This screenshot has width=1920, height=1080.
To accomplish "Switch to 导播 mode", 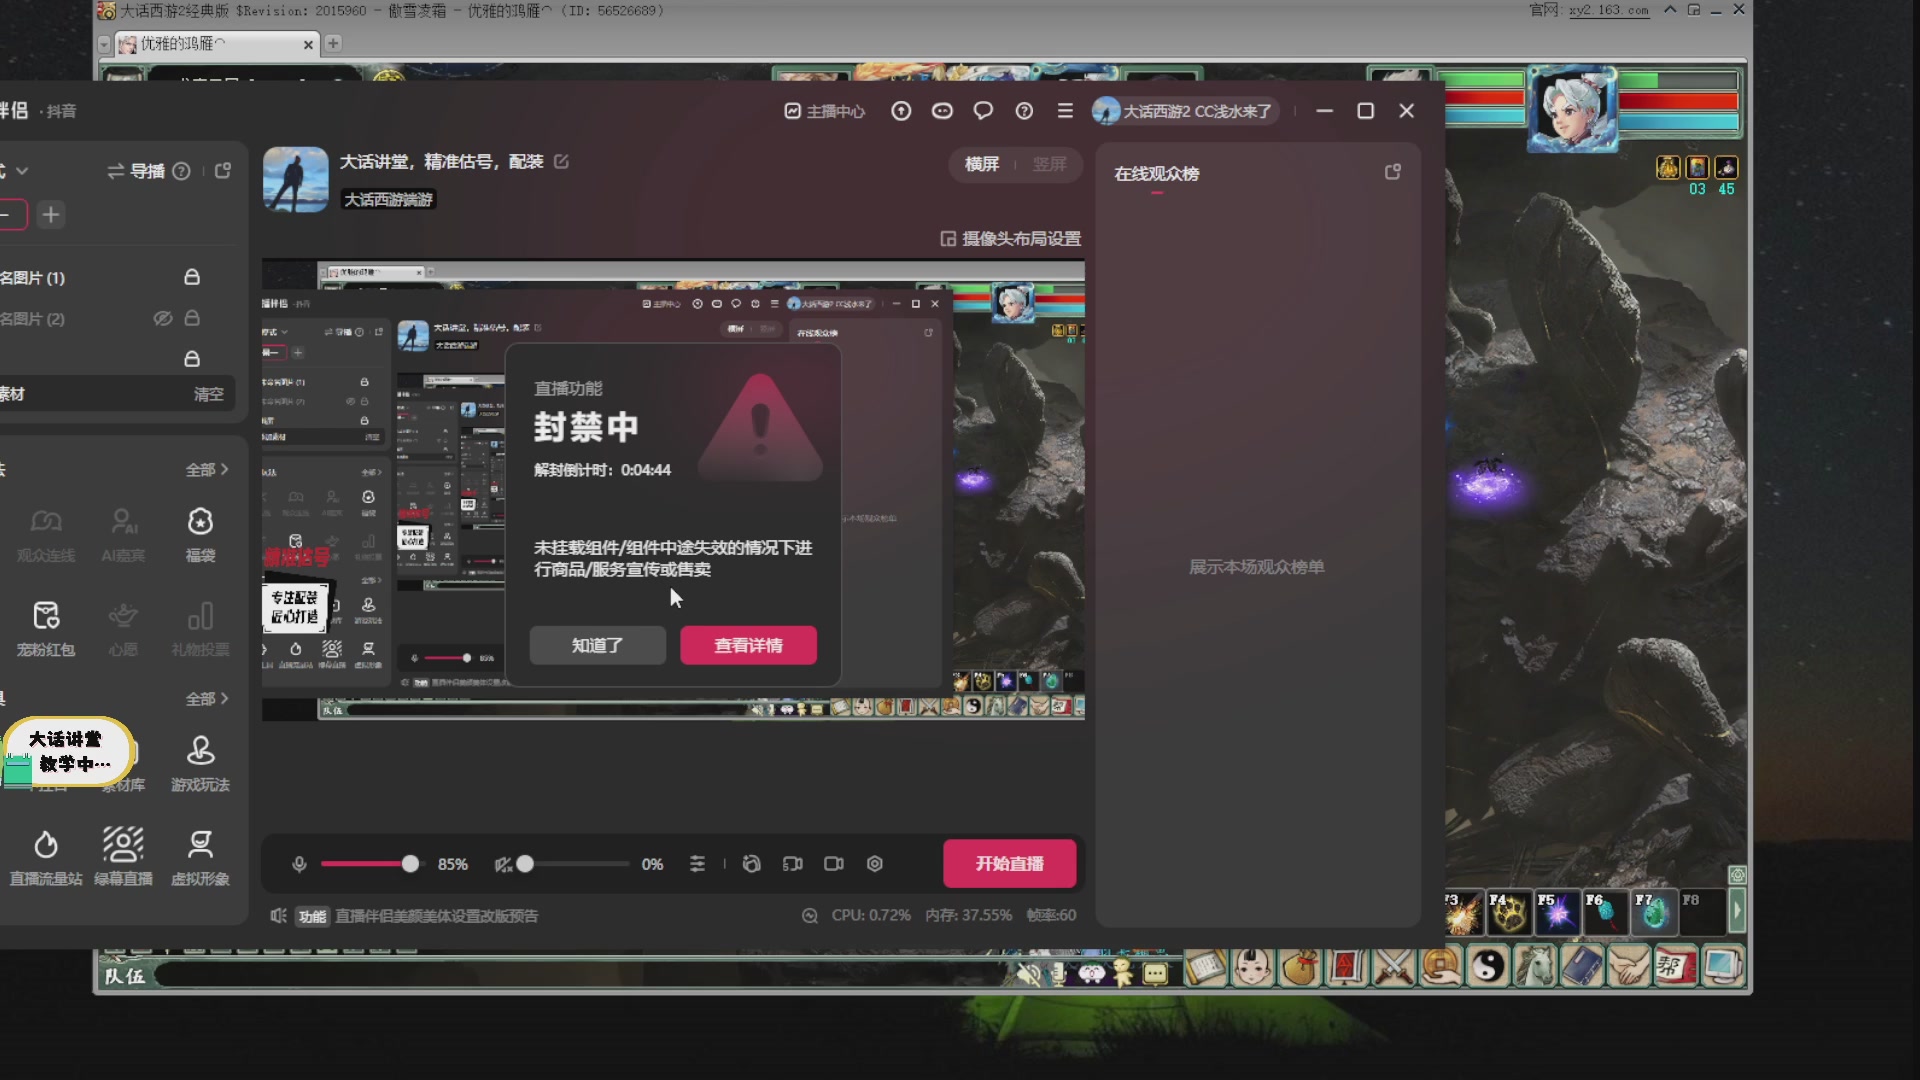I will 136,171.
